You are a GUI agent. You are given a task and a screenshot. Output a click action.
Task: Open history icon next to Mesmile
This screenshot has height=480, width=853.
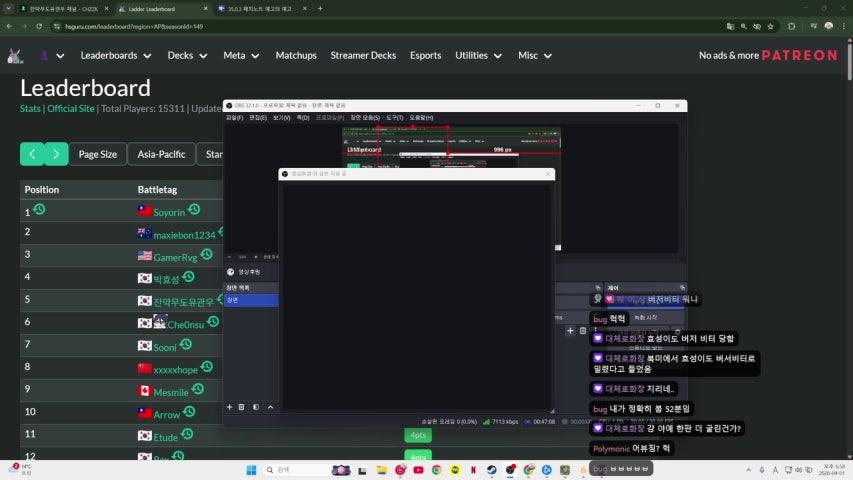click(198, 389)
